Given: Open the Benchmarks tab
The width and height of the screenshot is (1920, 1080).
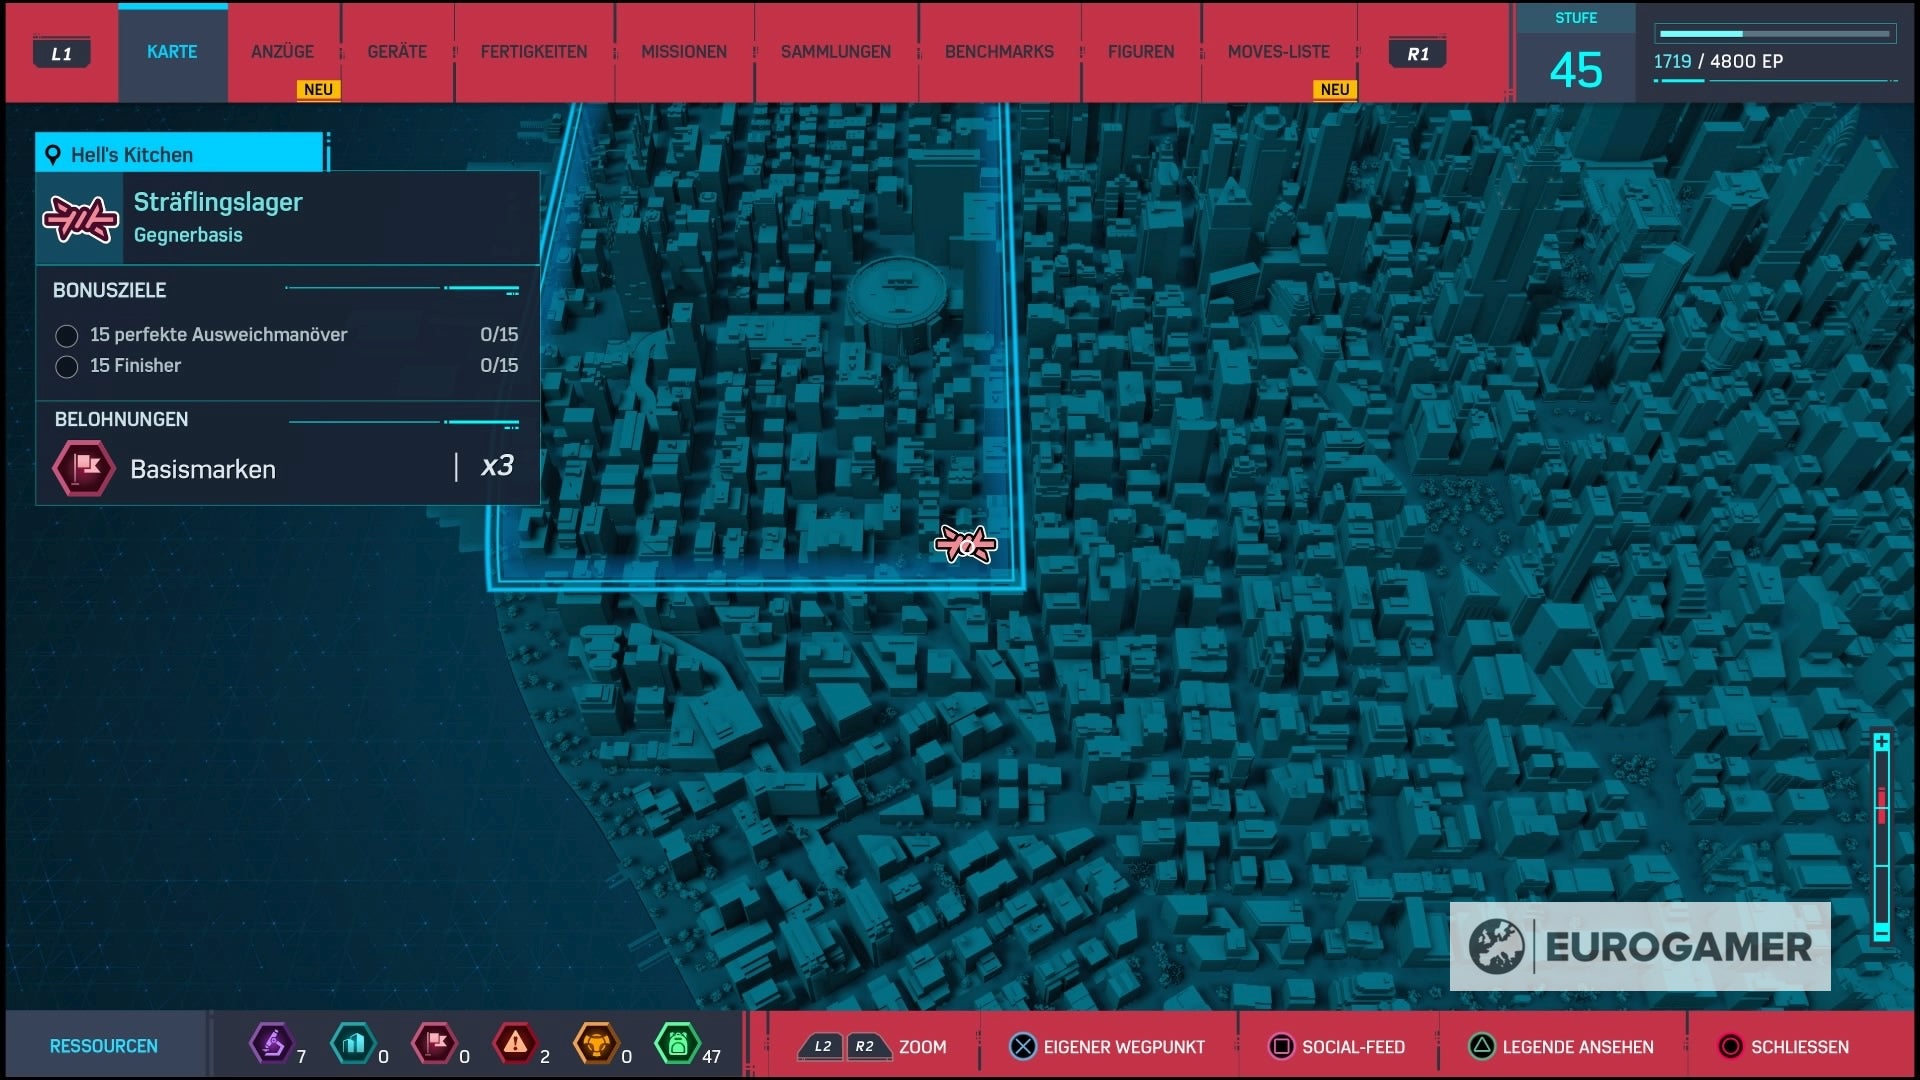Looking at the screenshot, I should (999, 52).
